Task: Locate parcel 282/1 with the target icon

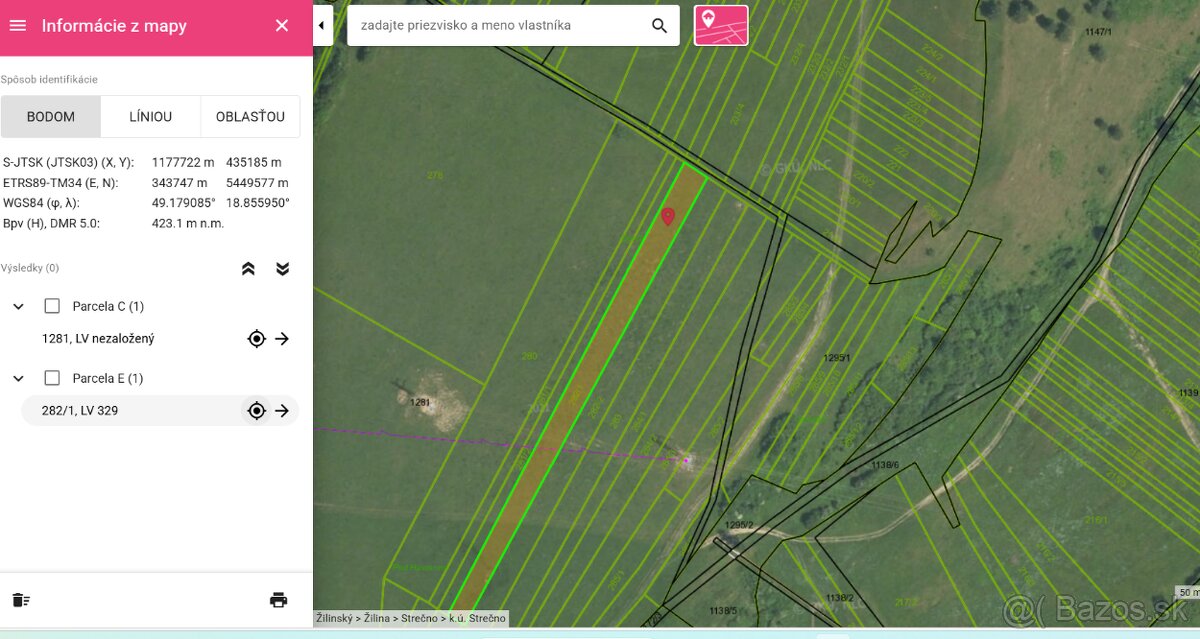Action: [x=257, y=411]
